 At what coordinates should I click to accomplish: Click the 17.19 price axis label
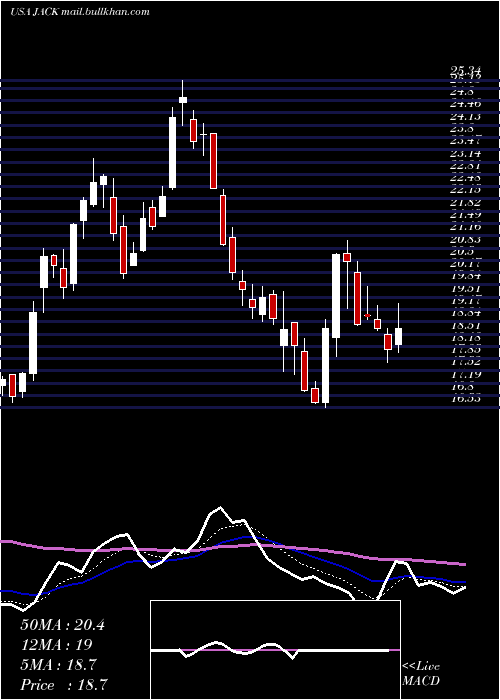(x=465, y=375)
